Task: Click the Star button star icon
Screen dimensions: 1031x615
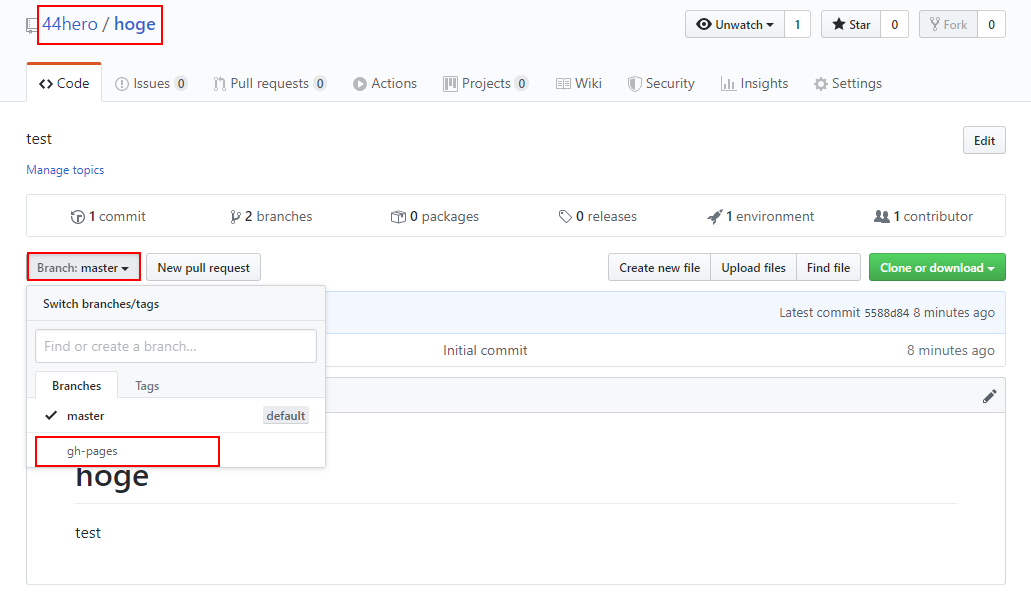Action: click(x=839, y=24)
